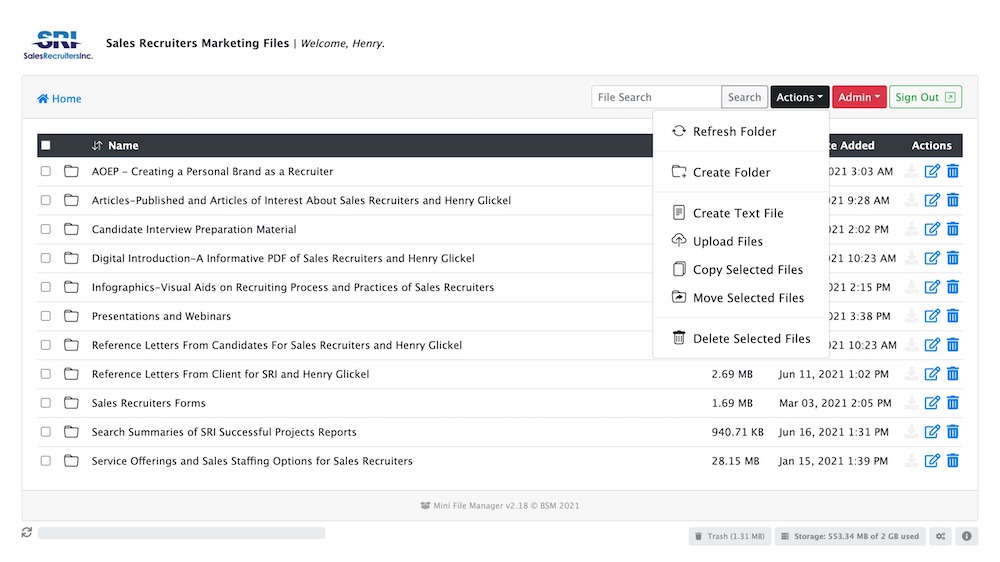Check the AOEP folder checkbox

click(x=46, y=171)
